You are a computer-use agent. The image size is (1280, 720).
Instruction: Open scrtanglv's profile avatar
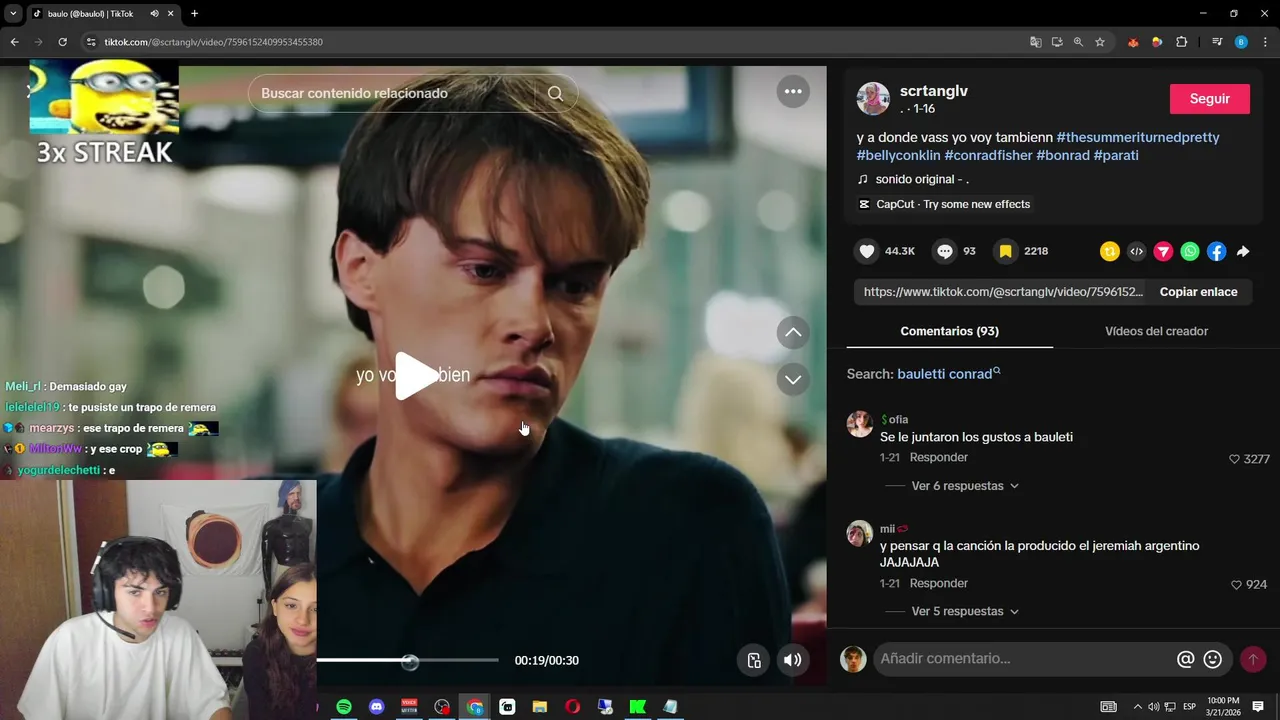pos(873,99)
